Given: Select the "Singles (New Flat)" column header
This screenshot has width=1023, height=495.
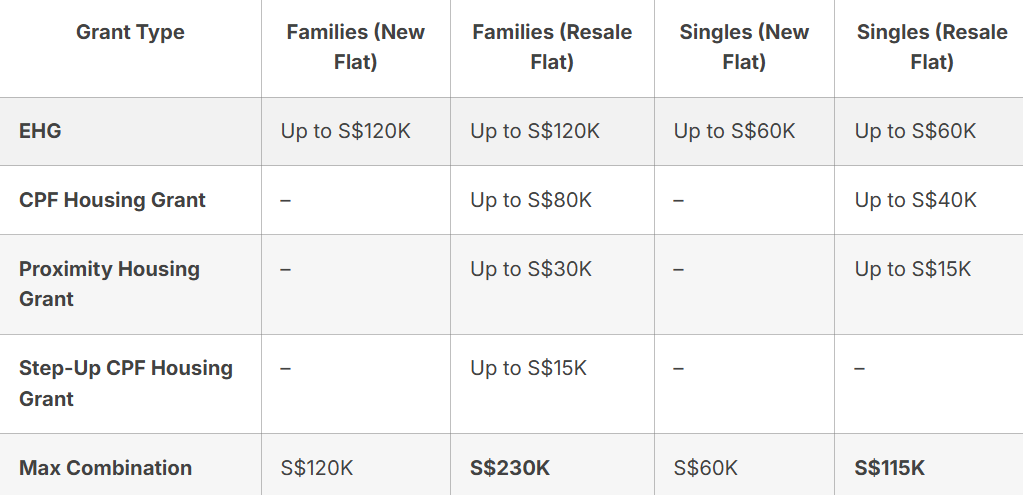Looking at the screenshot, I should pos(744,47).
